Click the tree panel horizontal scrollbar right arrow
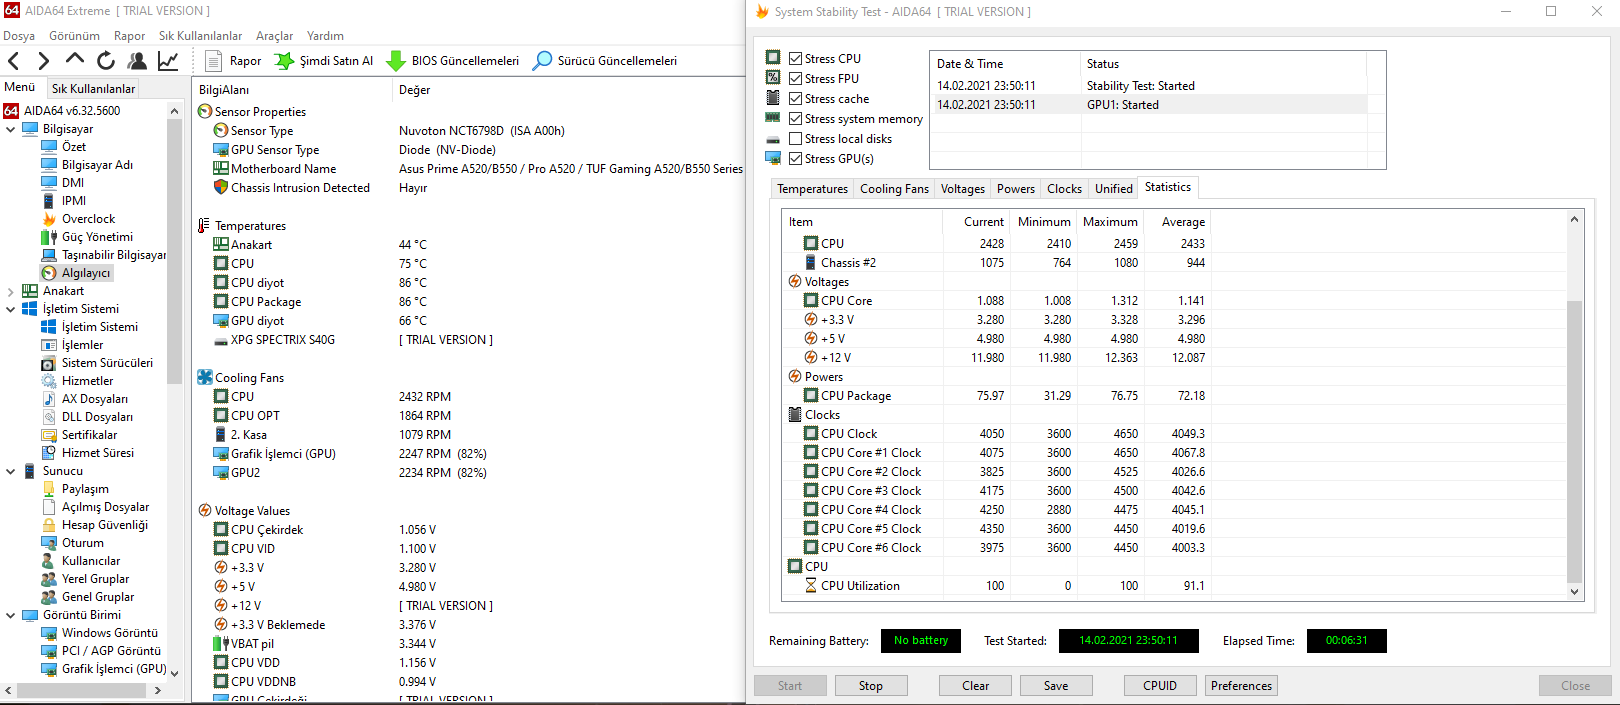 [157, 690]
